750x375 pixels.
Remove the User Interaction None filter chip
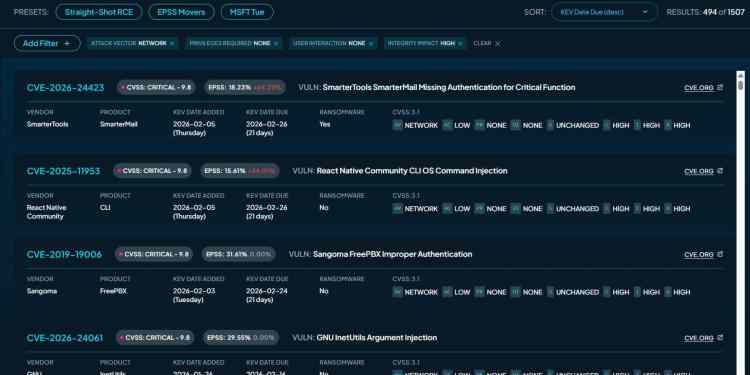pyautogui.click(x=371, y=44)
